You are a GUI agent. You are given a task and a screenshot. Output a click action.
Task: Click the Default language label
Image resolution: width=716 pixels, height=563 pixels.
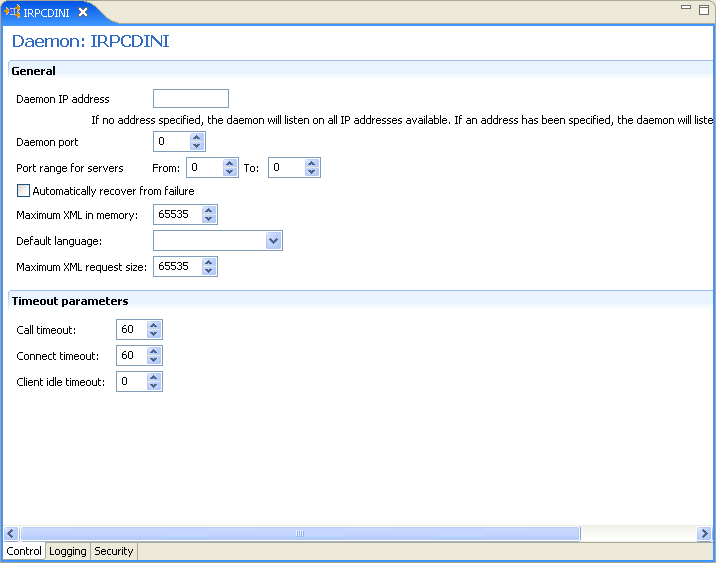(59, 241)
